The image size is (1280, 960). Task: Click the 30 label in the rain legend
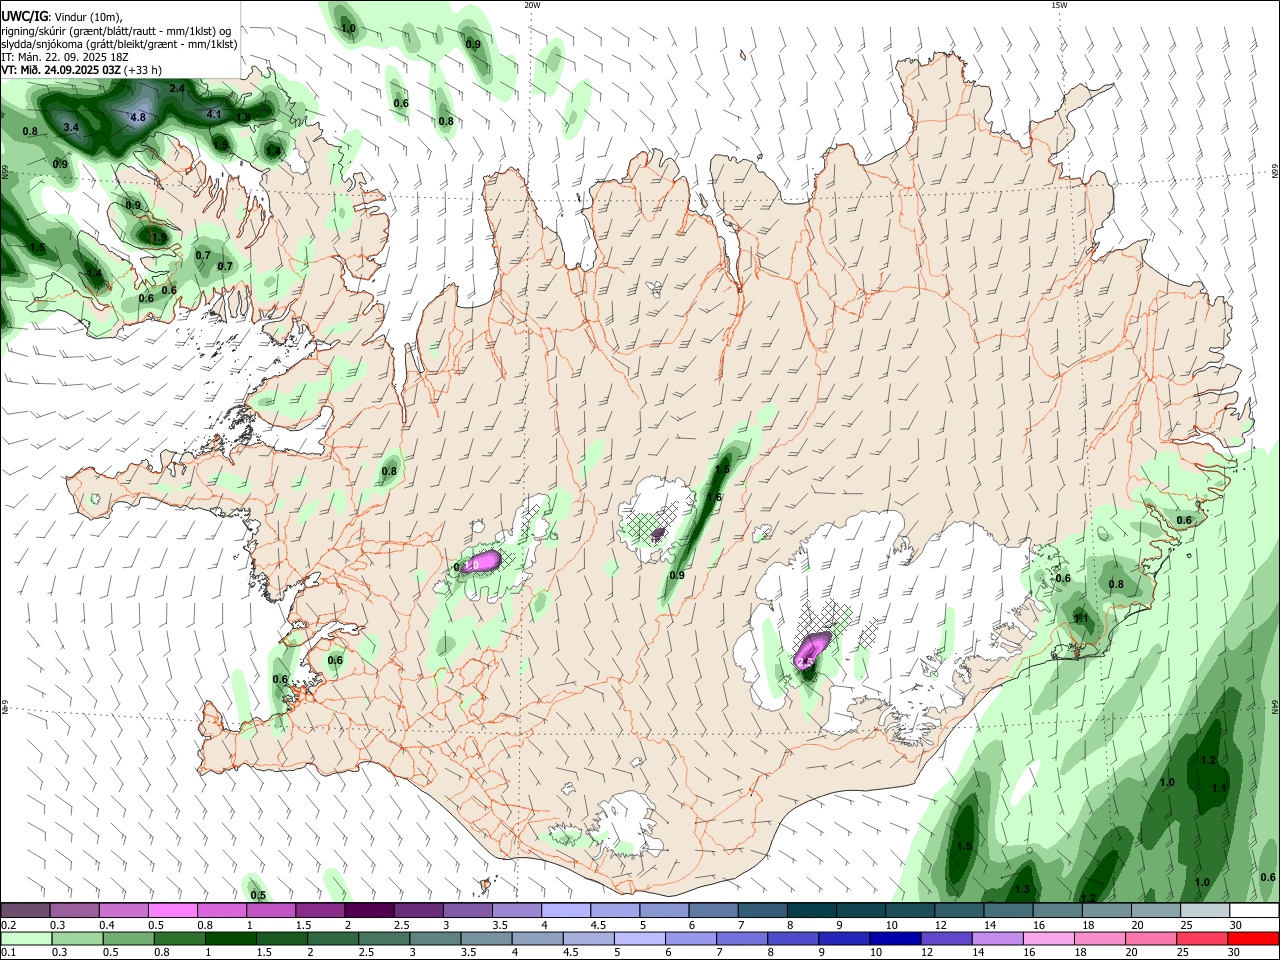click(x=1235, y=952)
